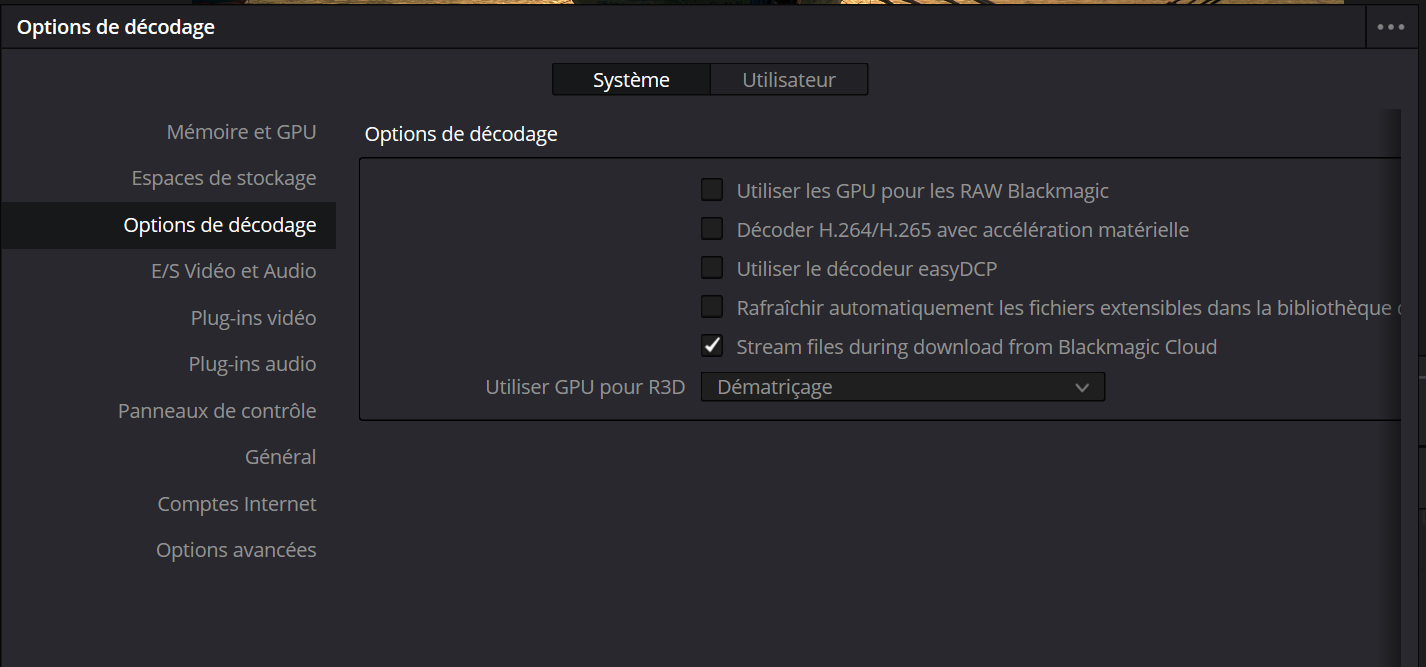Enable H.264/H.265 hardware acceleration decoding checkbox
This screenshot has width=1426, height=667.
[712, 229]
